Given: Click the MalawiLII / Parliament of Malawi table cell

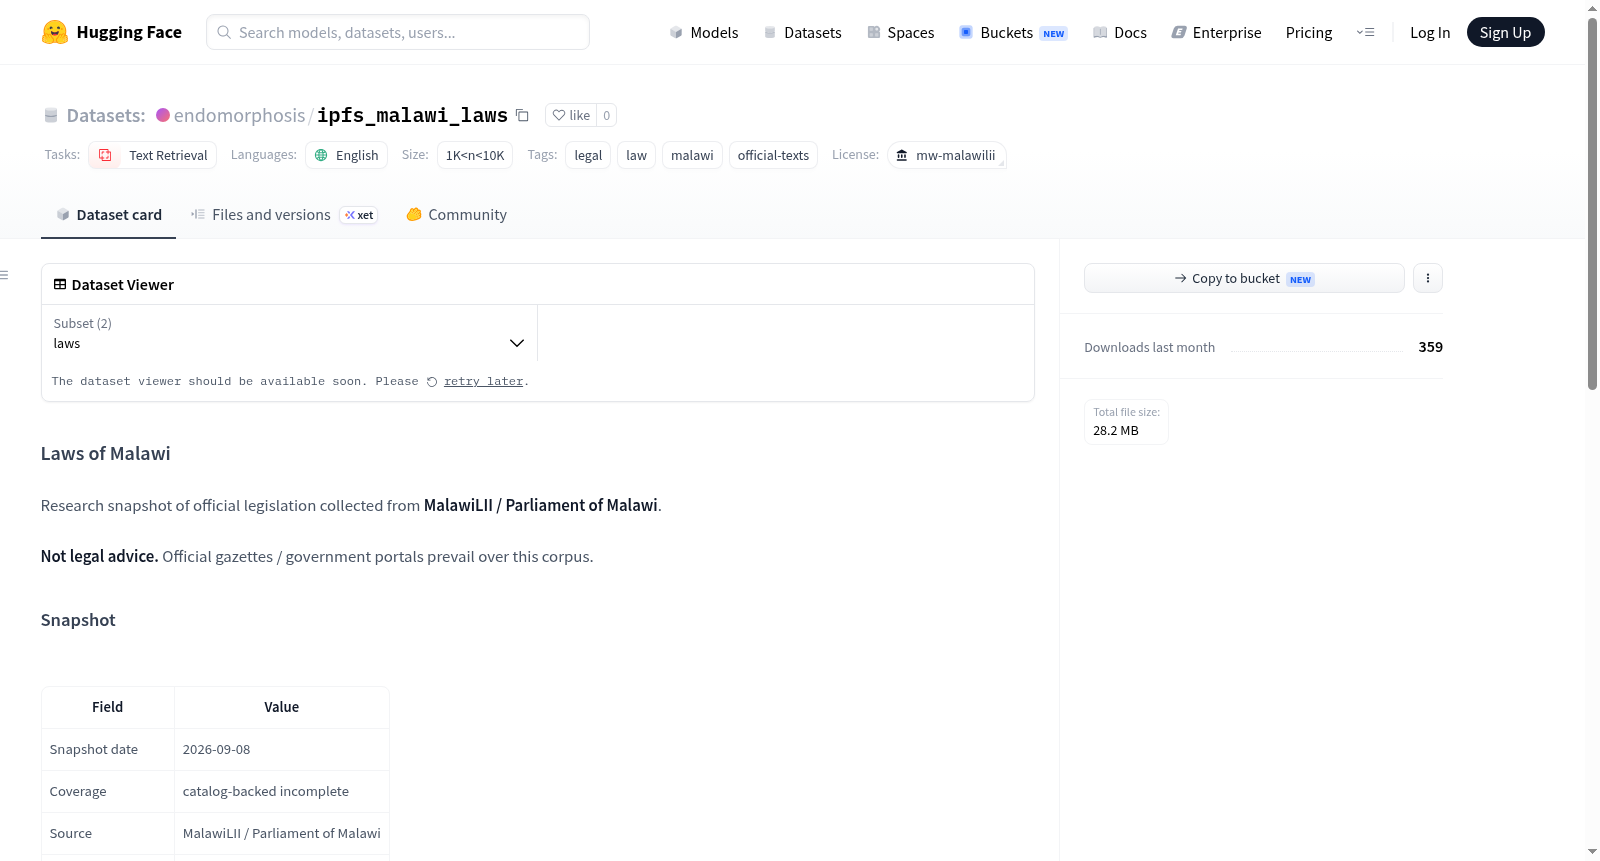Looking at the screenshot, I should [x=282, y=833].
